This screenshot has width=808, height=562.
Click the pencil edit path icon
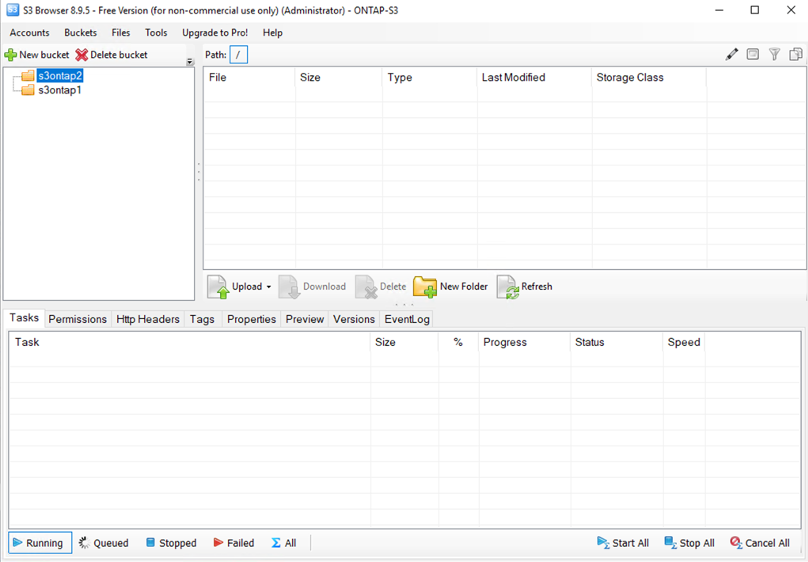(x=731, y=54)
